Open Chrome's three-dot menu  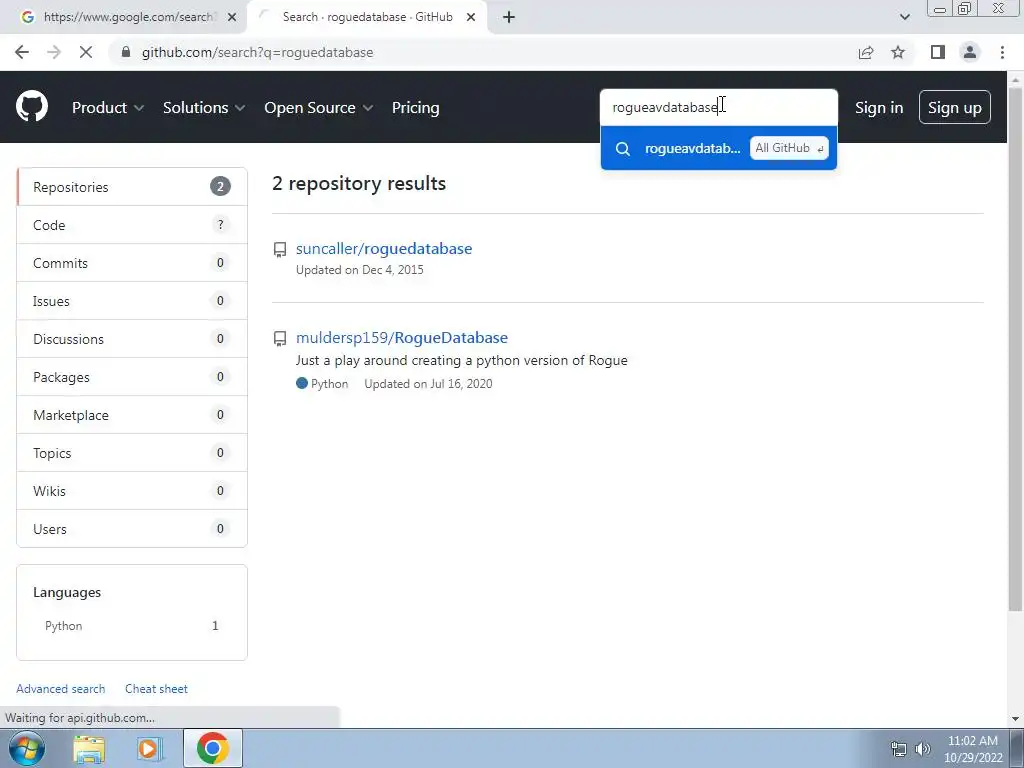coord(1002,52)
